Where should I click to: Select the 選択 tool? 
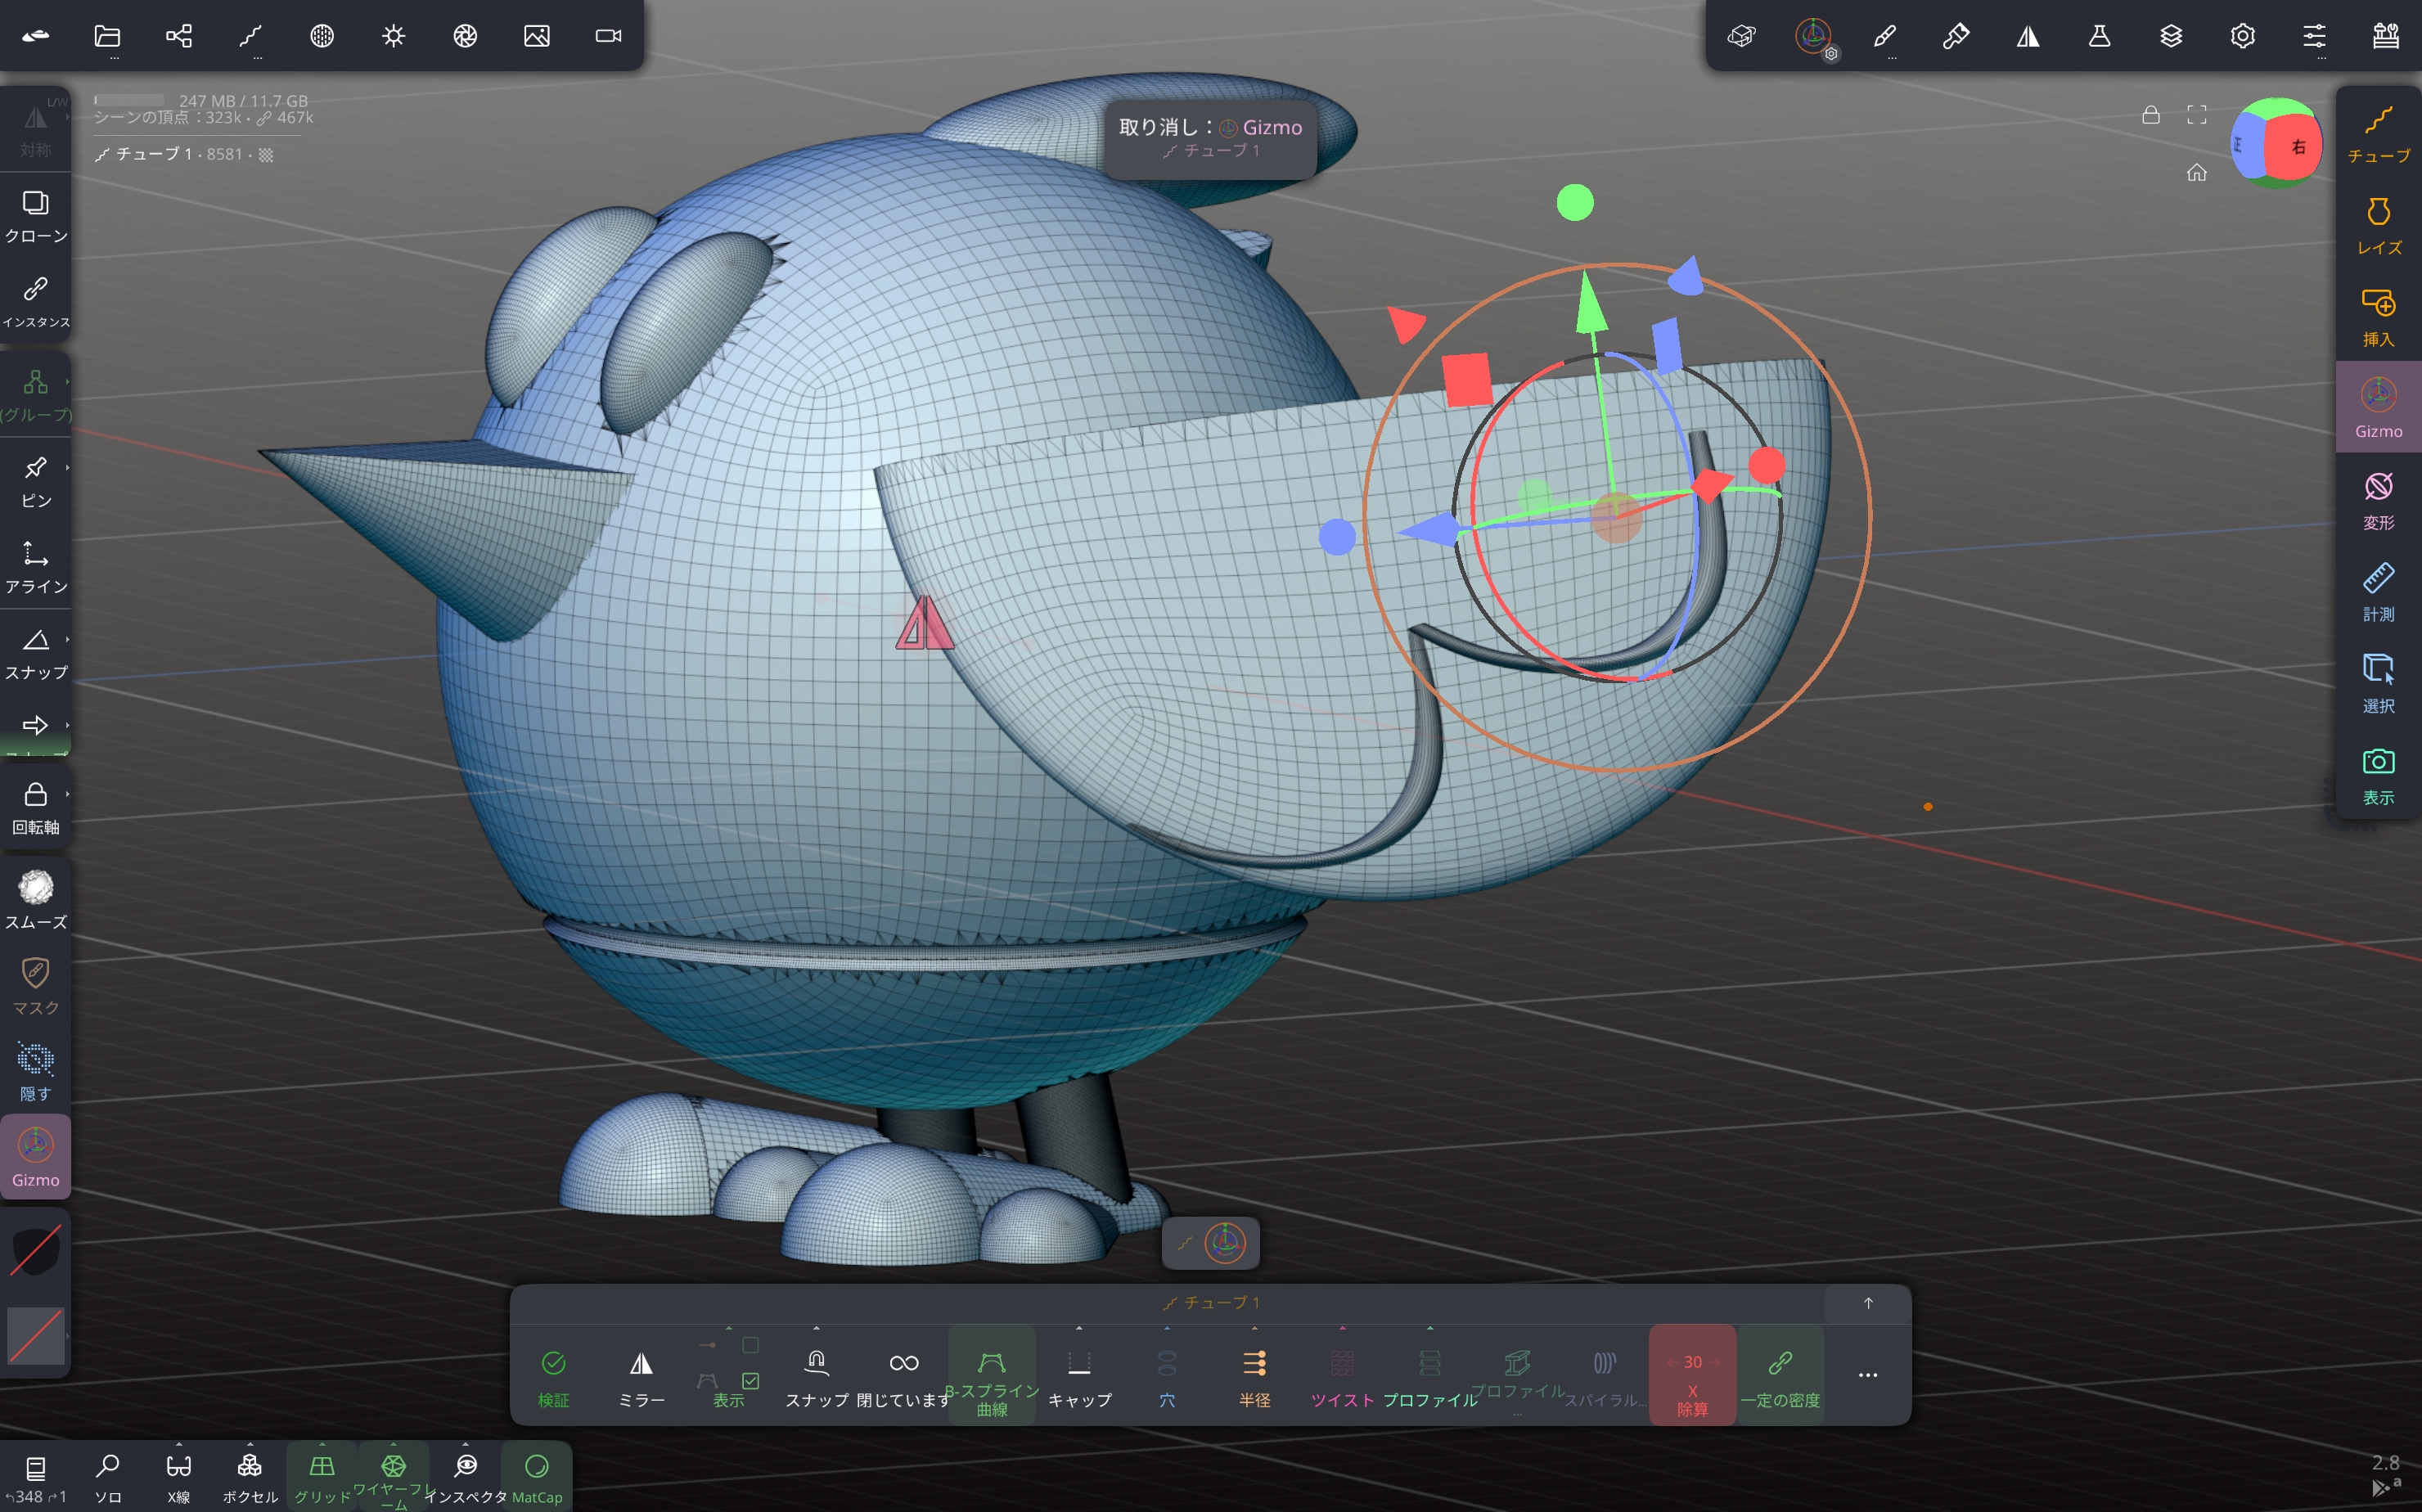(2378, 684)
